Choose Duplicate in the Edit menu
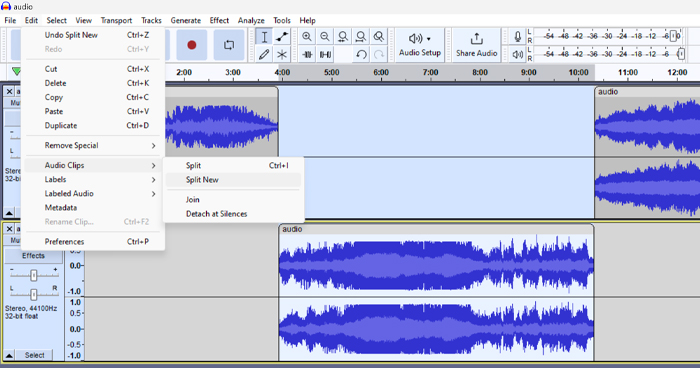The height and width of the screenshot is (368, 700). 92,125
